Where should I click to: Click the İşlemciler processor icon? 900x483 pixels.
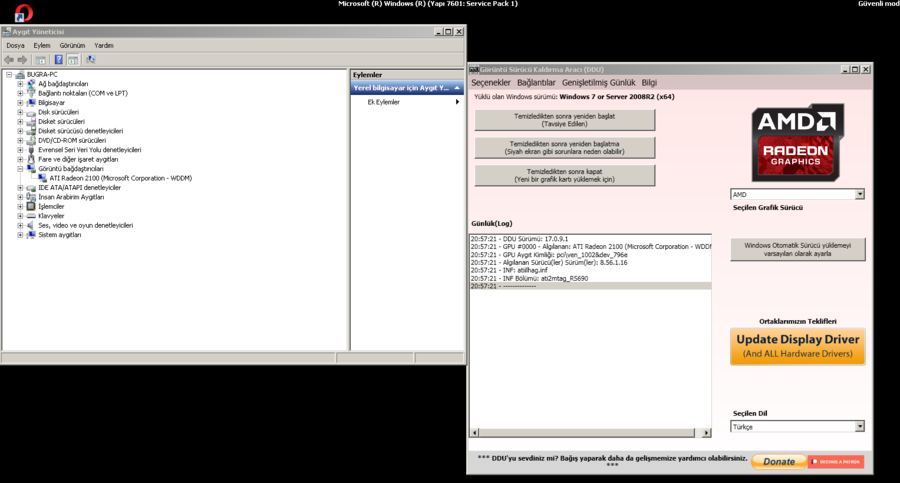31,207
